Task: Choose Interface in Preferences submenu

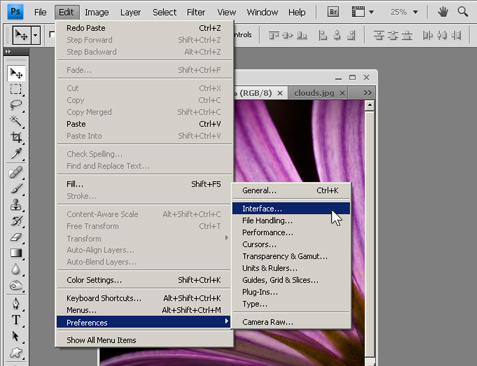Action: click(x=291, y=209)
